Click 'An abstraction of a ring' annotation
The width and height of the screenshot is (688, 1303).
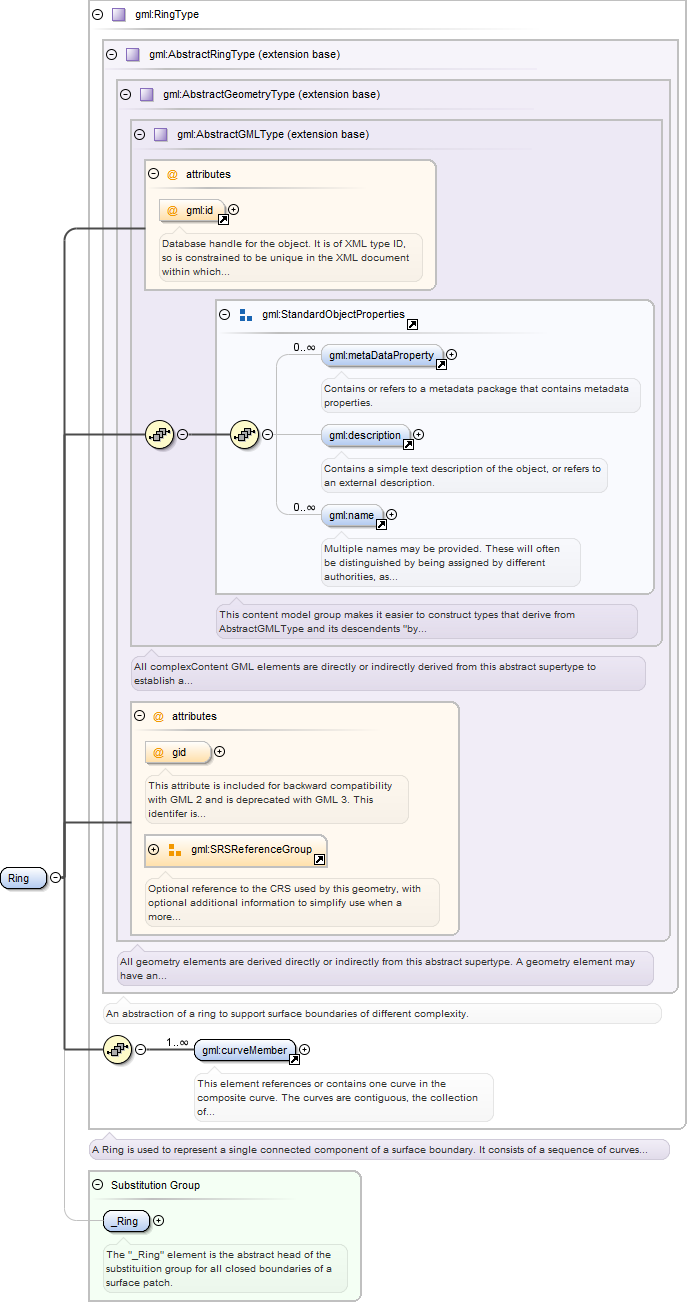287,1013
